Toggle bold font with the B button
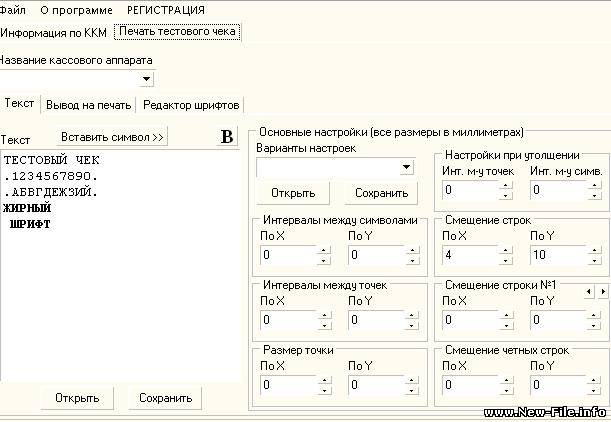Screen dimensions: 611x422 pyautogui.click(x=227, y=137)
